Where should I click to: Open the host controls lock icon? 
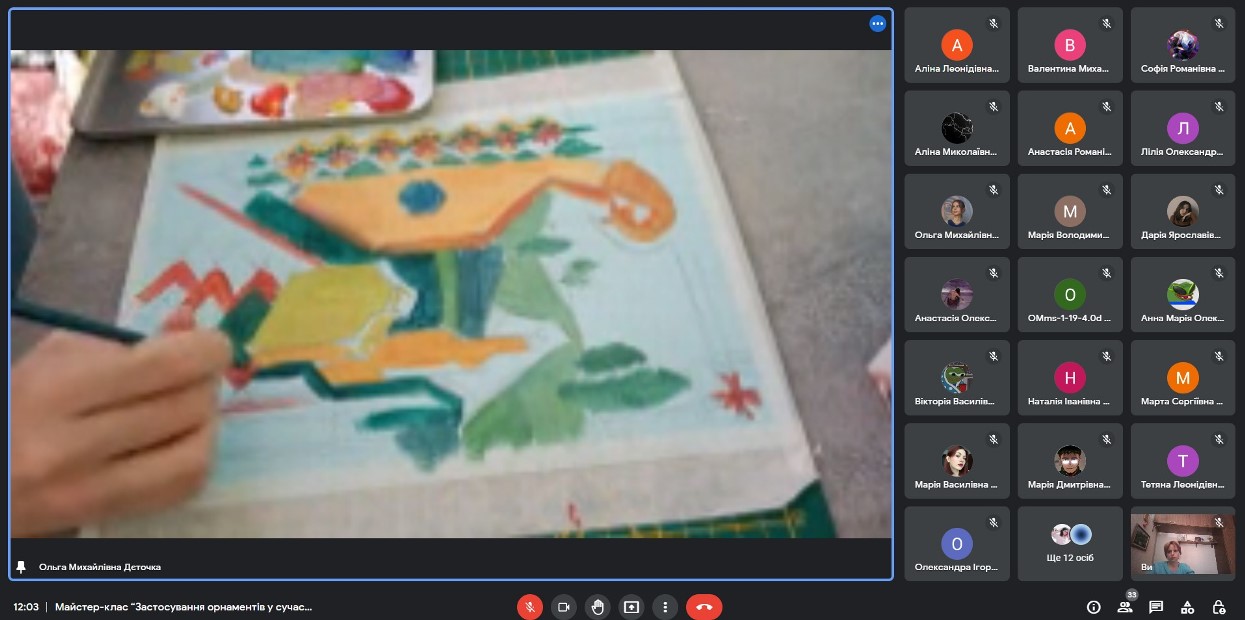tap(1218, 607)
